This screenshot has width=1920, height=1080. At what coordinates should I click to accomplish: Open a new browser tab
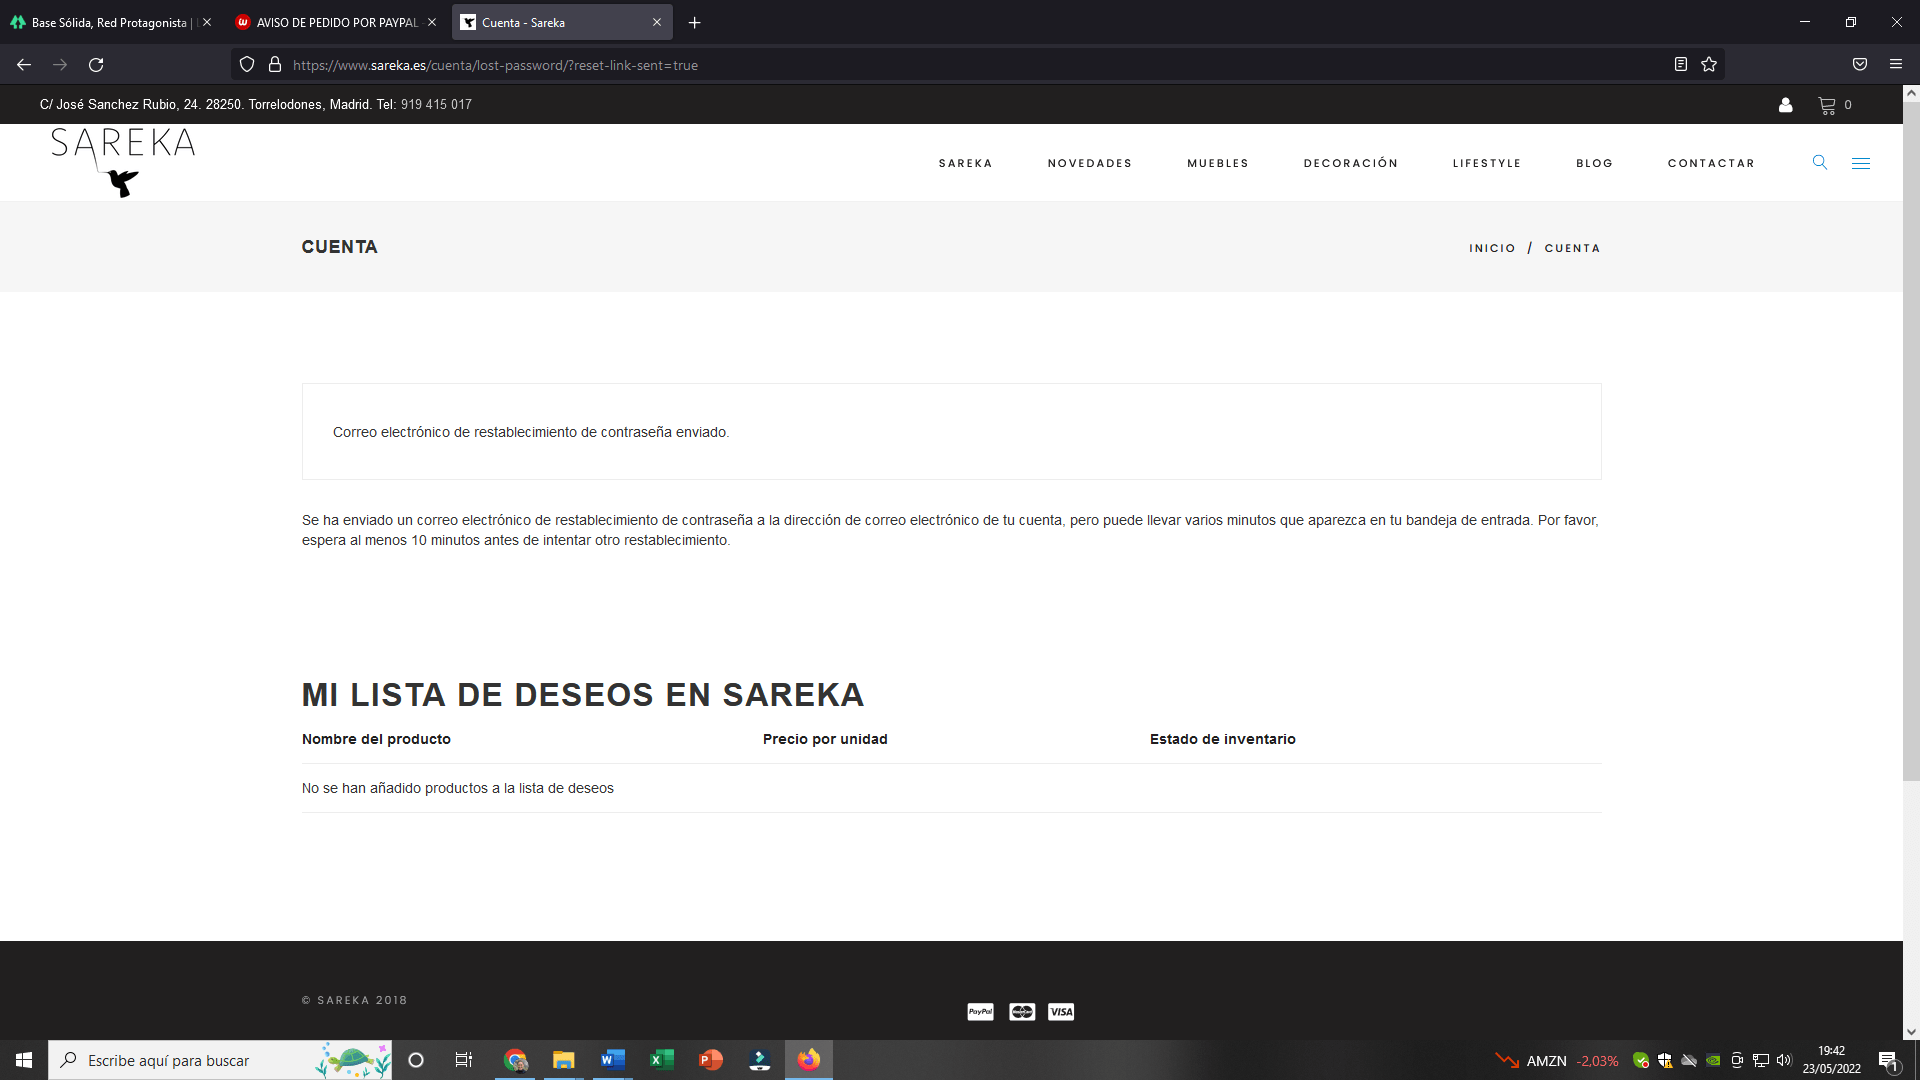tap(695, 22)
